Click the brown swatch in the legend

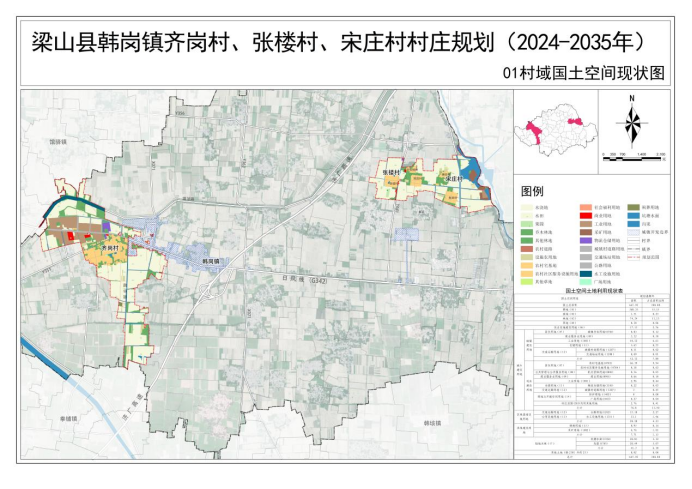point(584,230)
